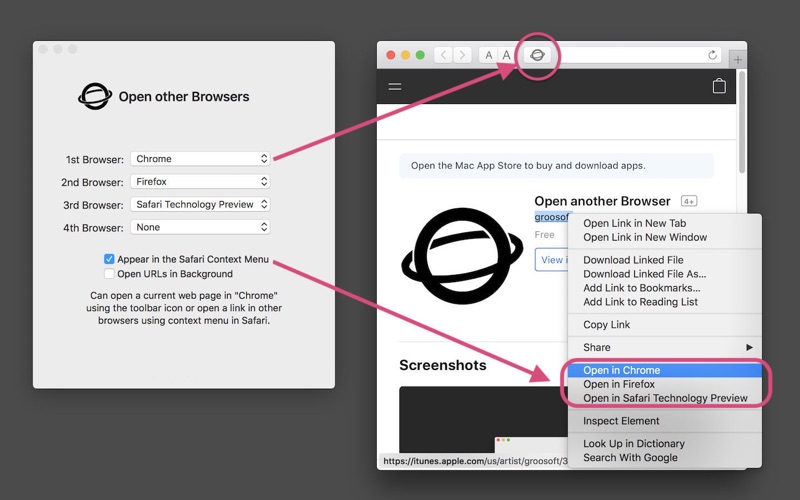The height and width of the screenshot is (500, 800).
Task: Close the Safari window with red button
Action: 391,55
